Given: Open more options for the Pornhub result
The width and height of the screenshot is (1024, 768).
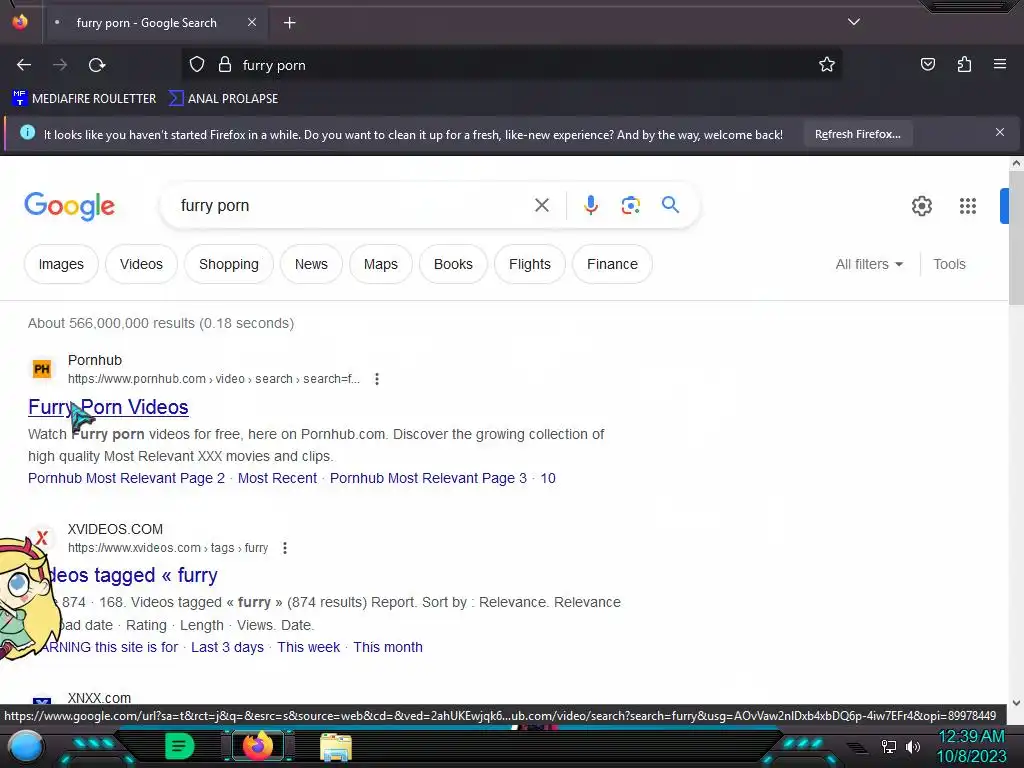Looking at the screenshot, I should (x=377, y=379).
